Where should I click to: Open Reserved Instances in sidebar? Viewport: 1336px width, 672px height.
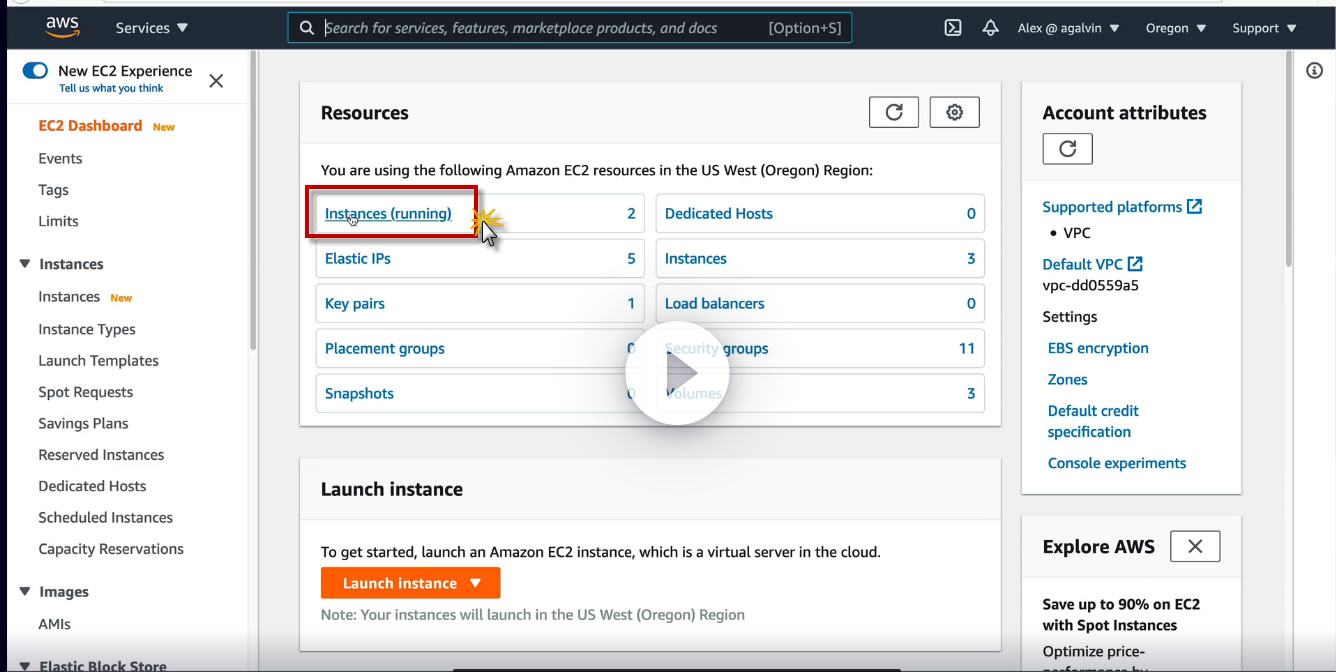pos(101,455)
